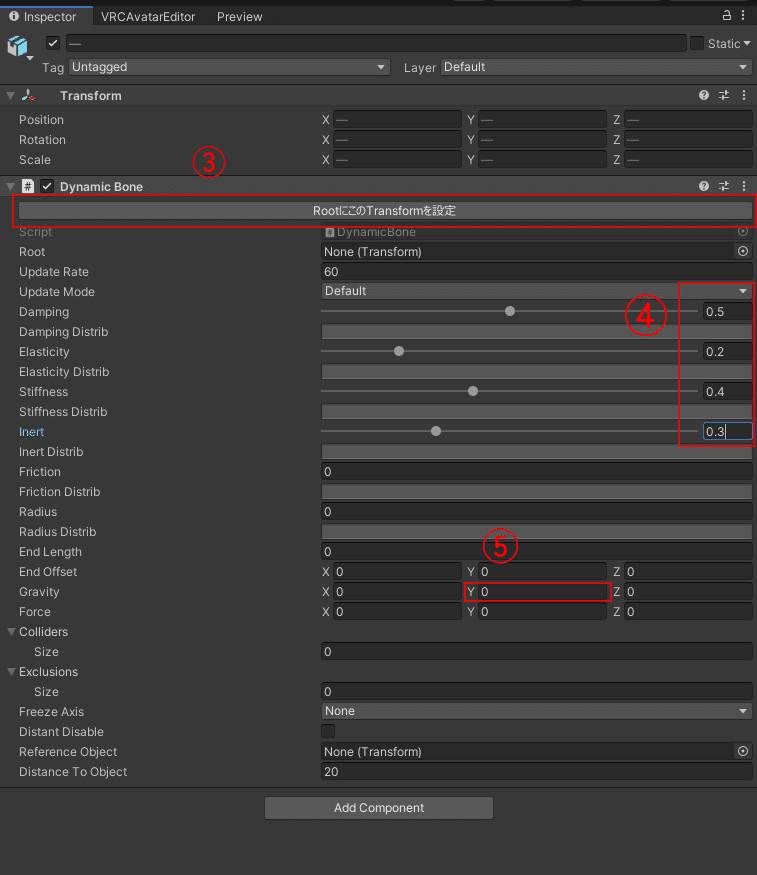Image resolution: width=757 pixels, height=875 pixels.
Task: Click the Rotation Y field
Action: [x=542, y=140]
